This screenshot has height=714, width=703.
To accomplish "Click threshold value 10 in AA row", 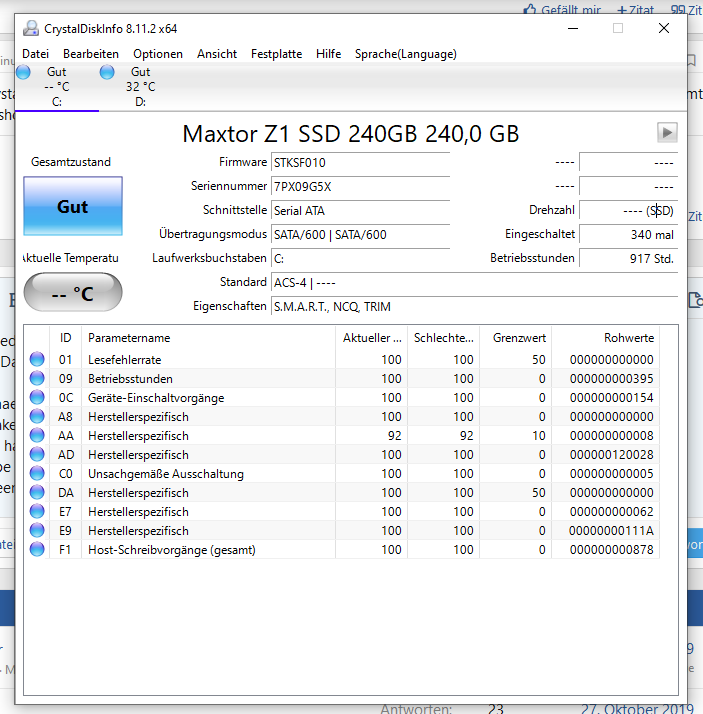I will coord(539,436).
